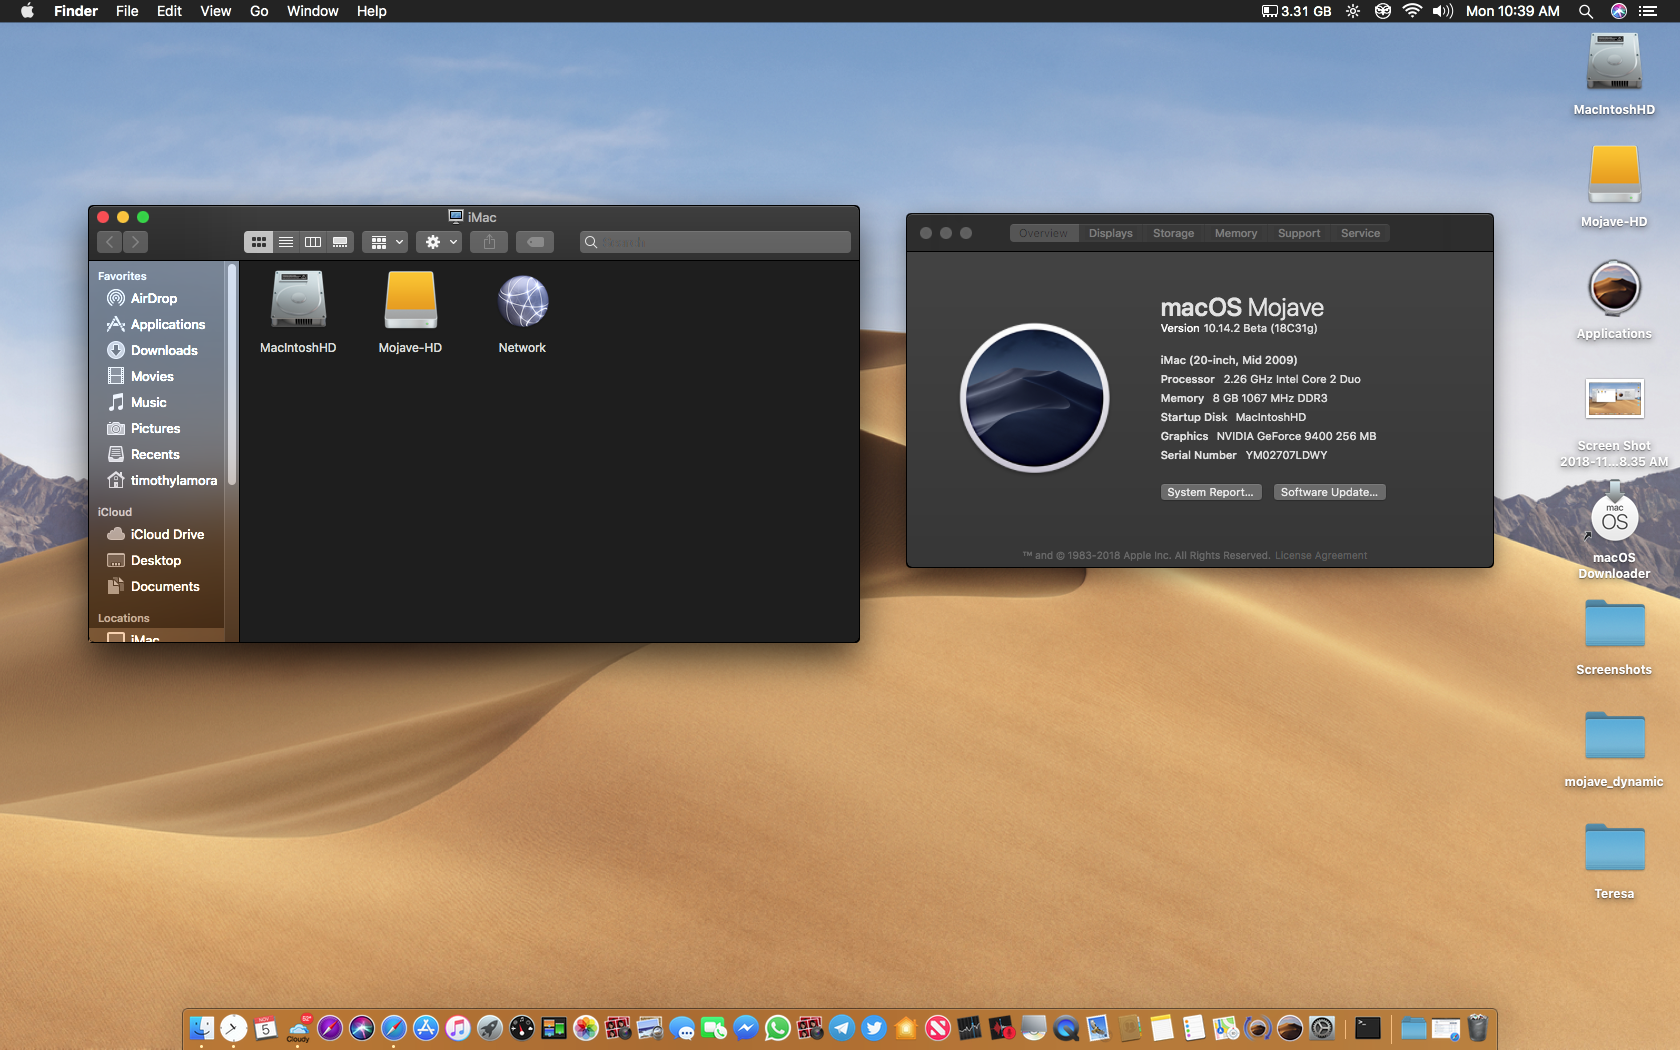Viewport: 1680px width, 1050px height.
Task: Select mojave_dynamic folder on desktop
Action: point(1614,748)
